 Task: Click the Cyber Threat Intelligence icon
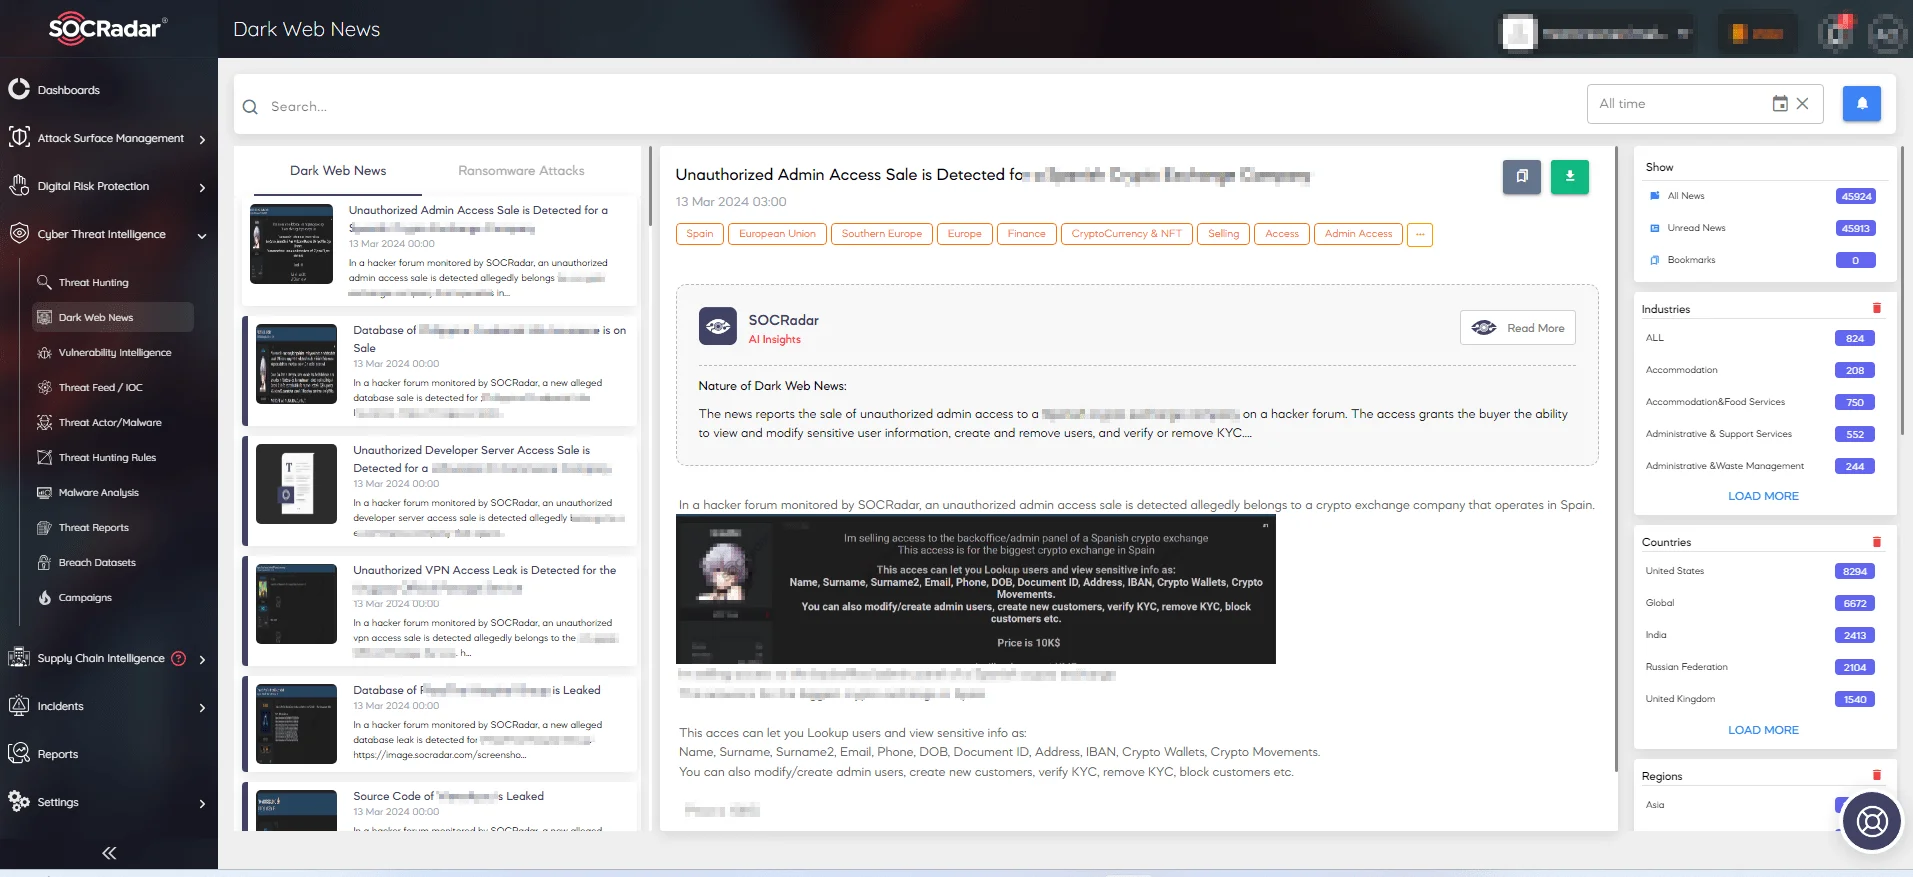pyautogui.click(x=19, y=233)
